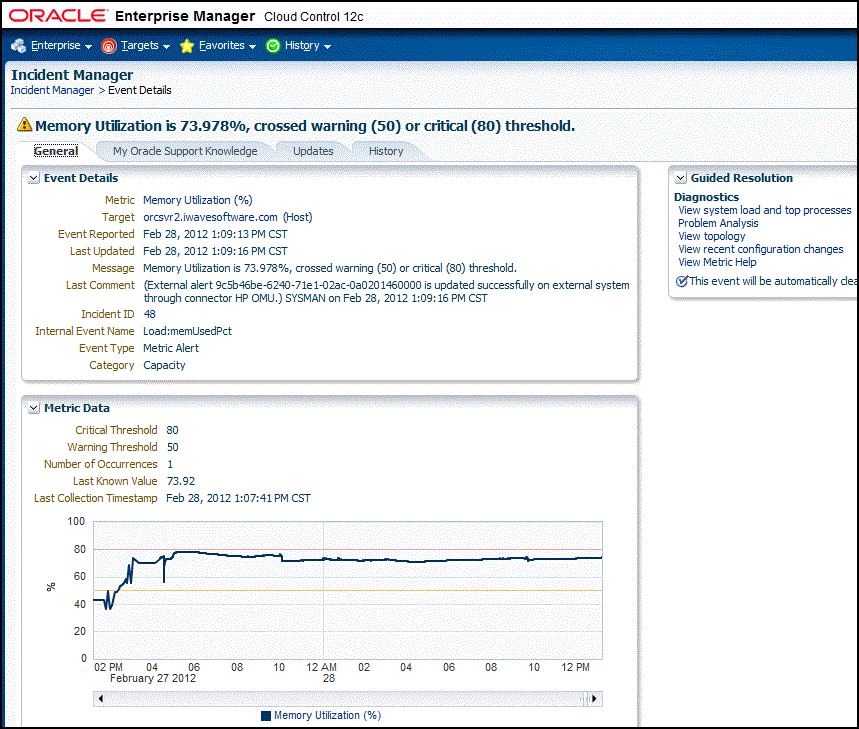
Task: Collapse the Event Details section
Action: (33, 177)
